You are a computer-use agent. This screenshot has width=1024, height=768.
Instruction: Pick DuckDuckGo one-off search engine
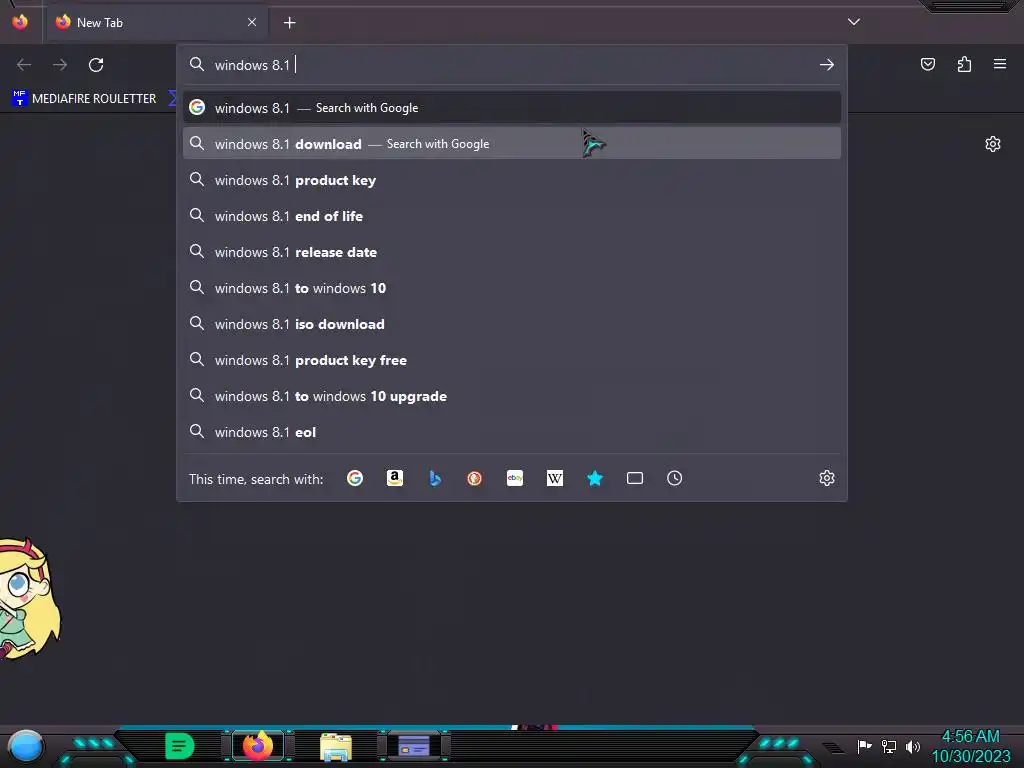pyautogui.click(x=475, y=478)
